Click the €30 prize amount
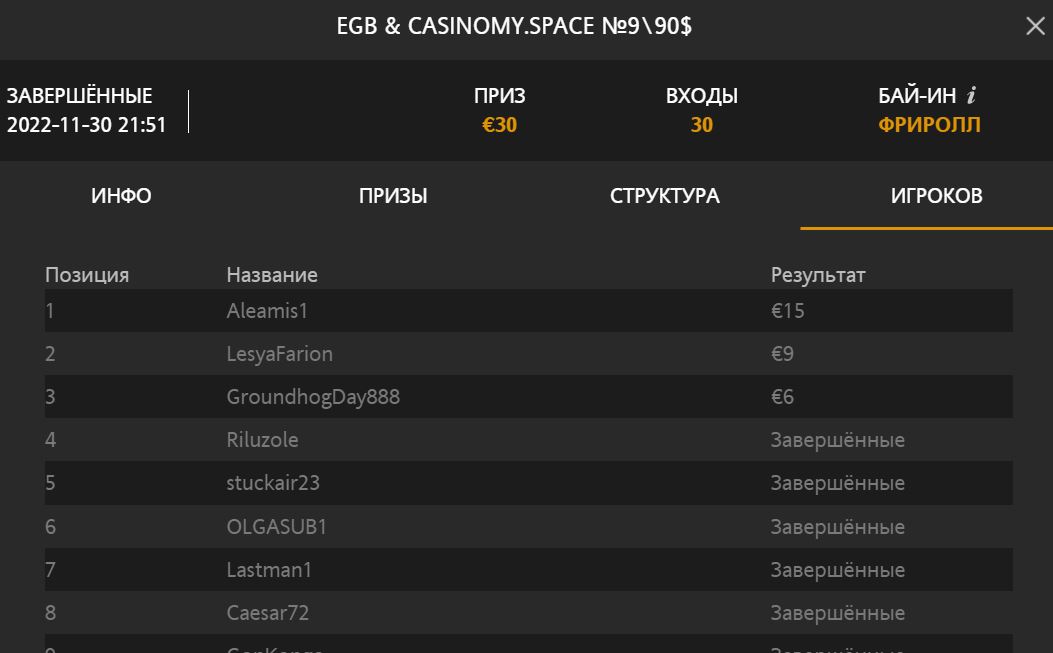Image resolution: width=1053 pixels, height=653 pixels. click(499, 125)
